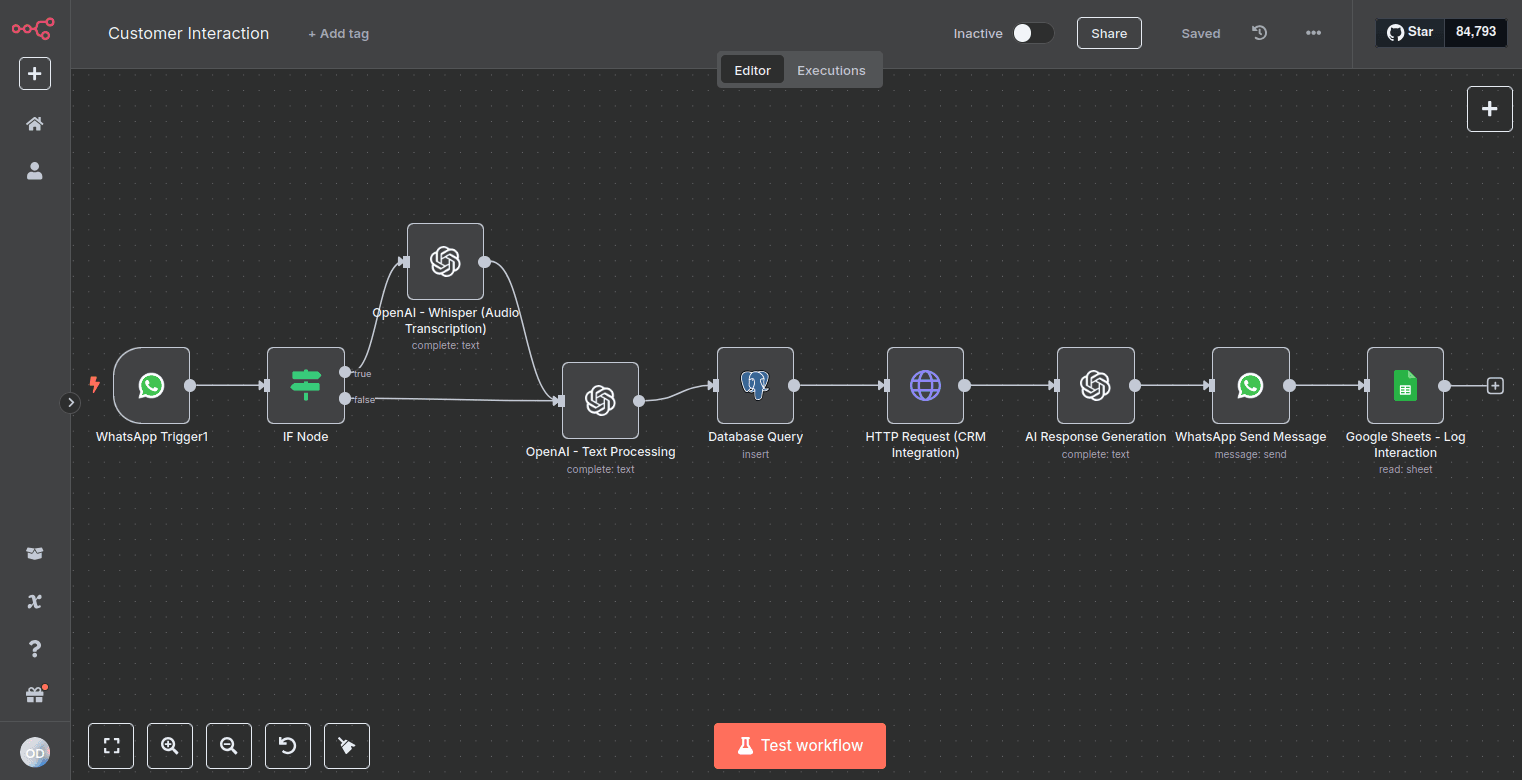1522x780 pixels.
Task: Select the Database Query Postgres node
Action: point(755,385)
